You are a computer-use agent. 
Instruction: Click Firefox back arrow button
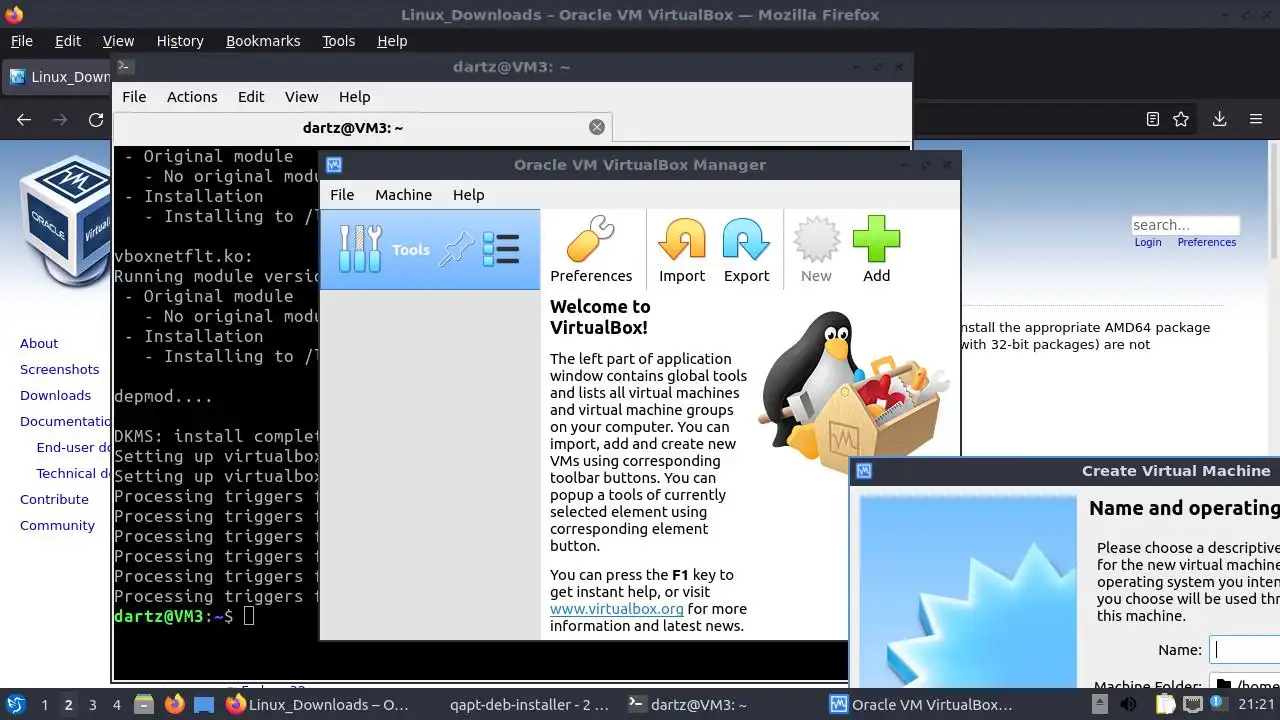click(x=24, y=119)
